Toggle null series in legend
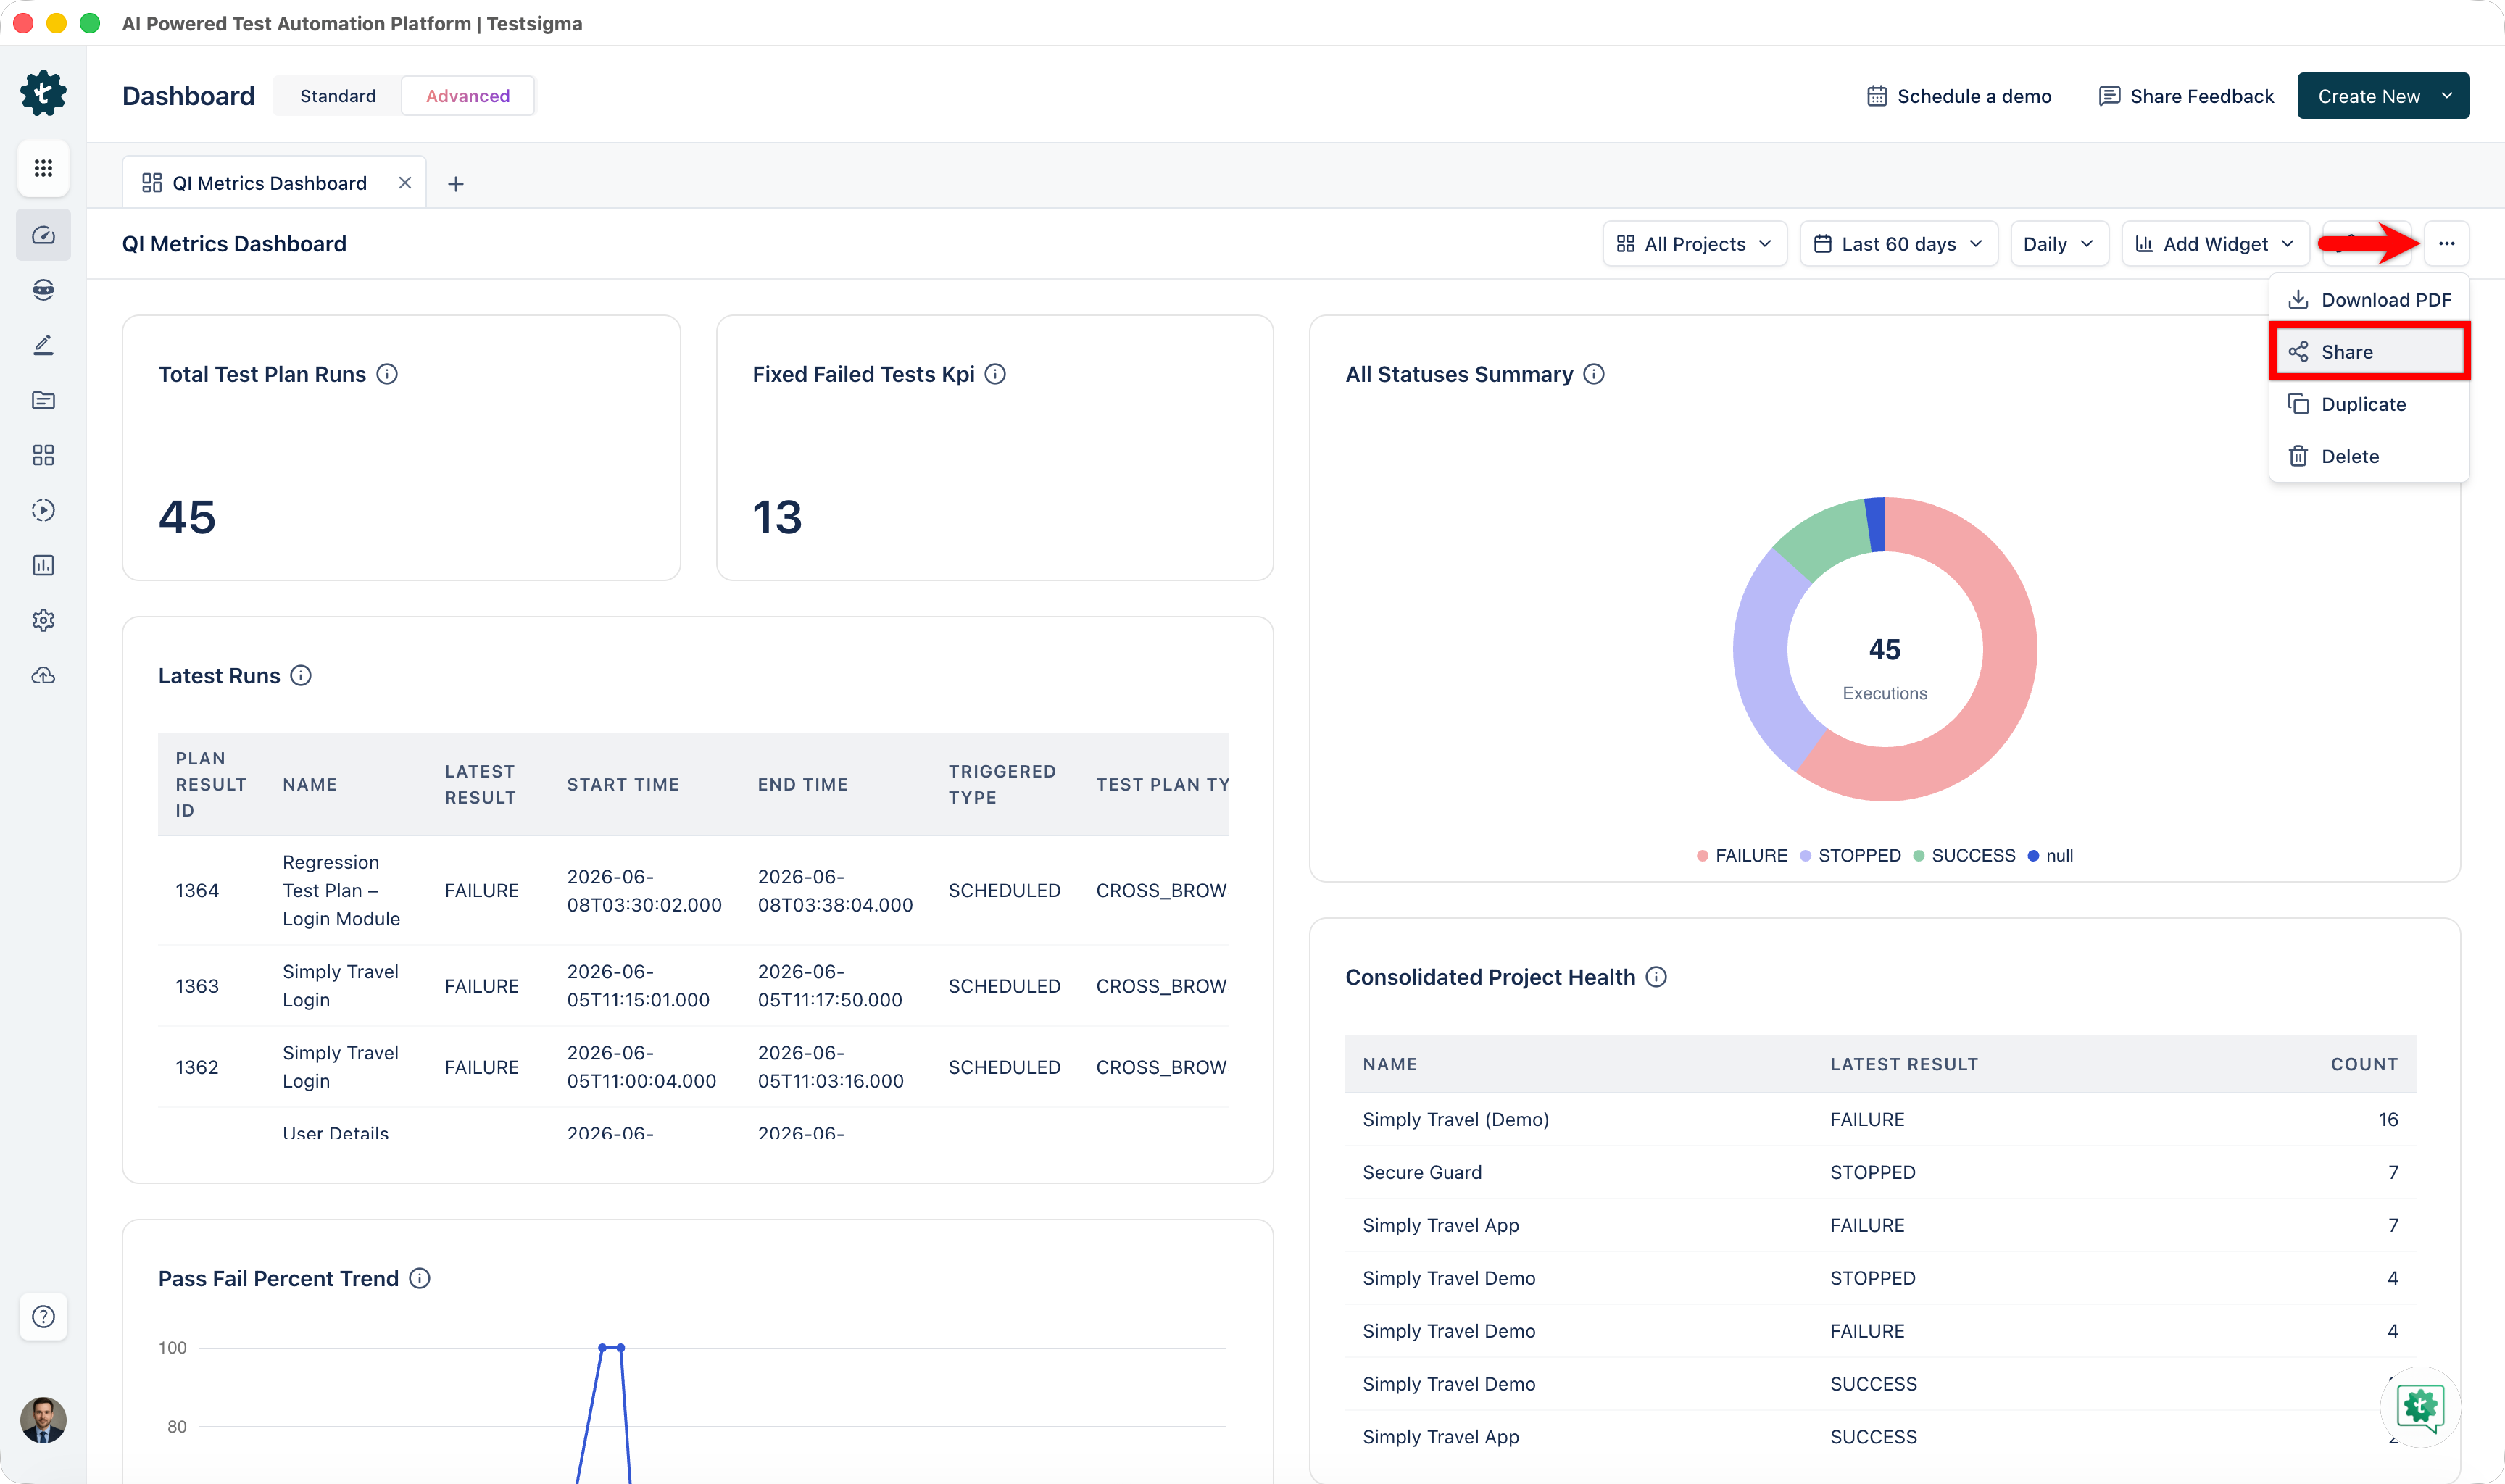 click(x=2050, y=856)
